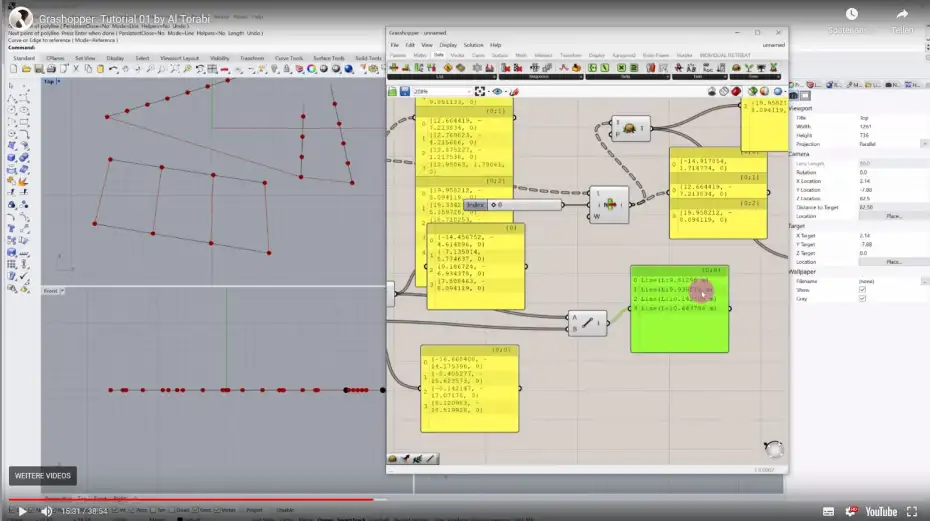The image size is (930, 521).
Task: Expand the List panel bar in the Sets ribbon
Action: click(441, 77)
